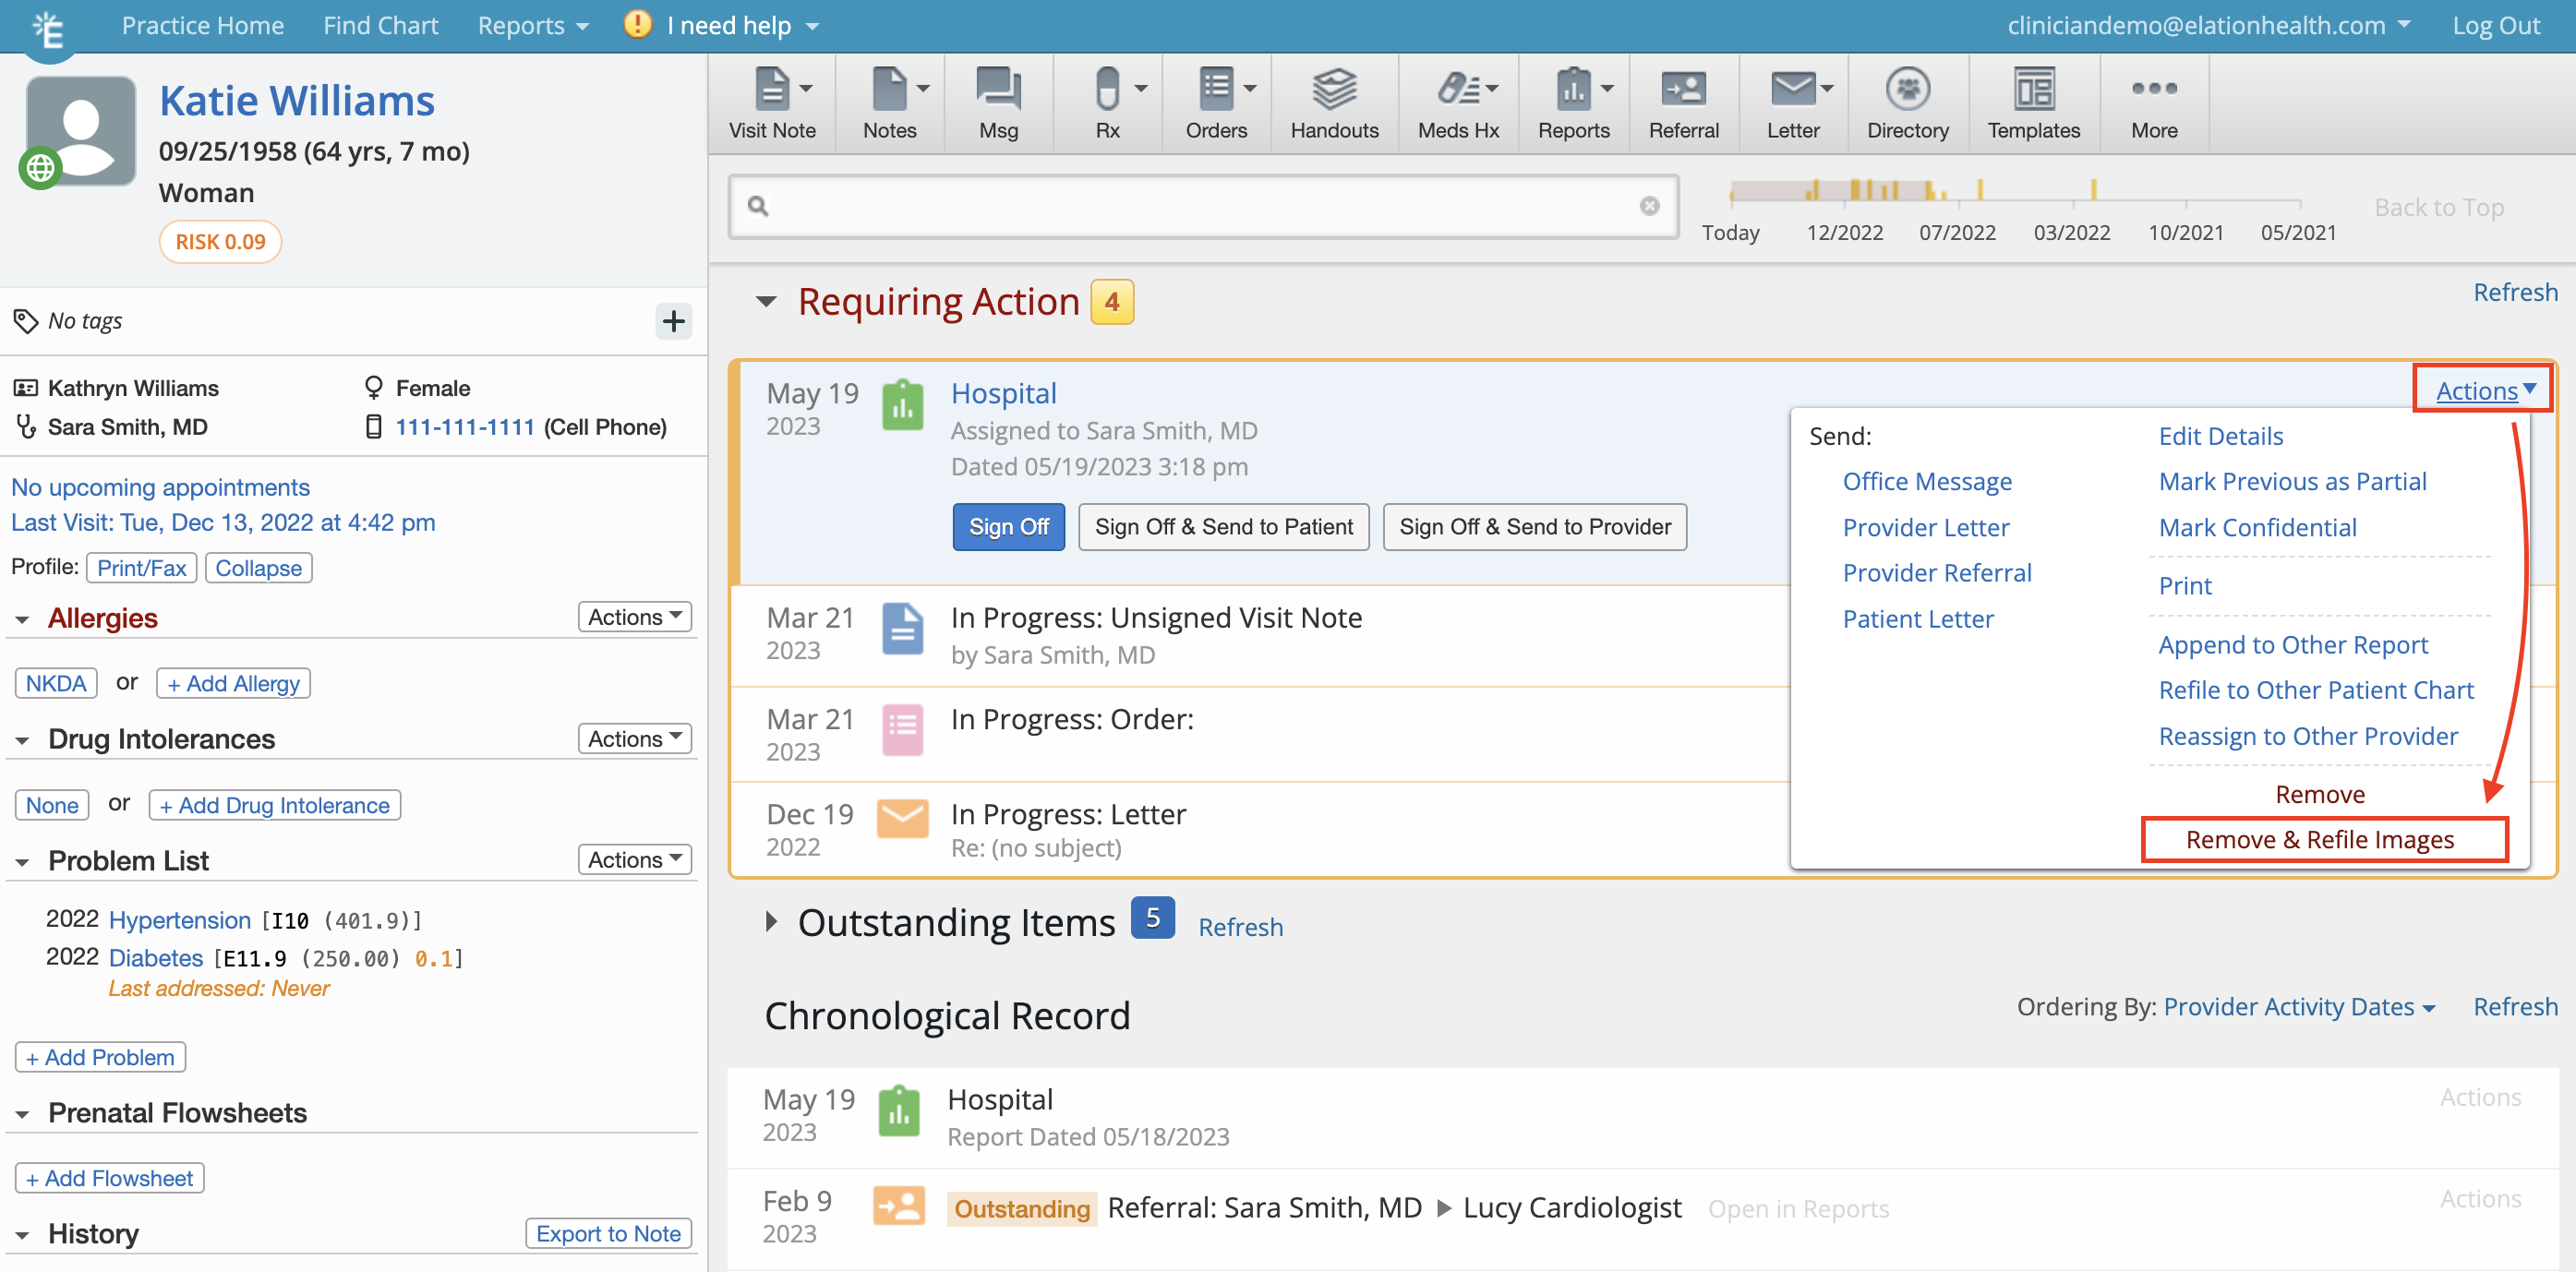The height and width of the screenshot is (1272, 2576).
Task: Select the Referral icon
Action: (x=1683, y=100)
